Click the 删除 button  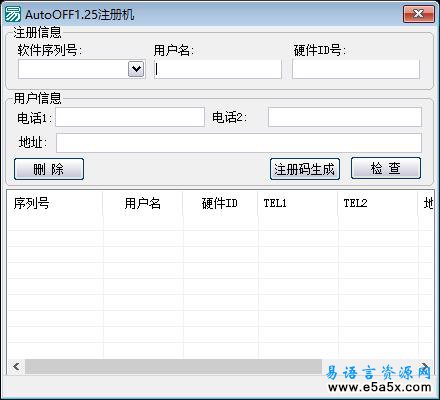pyautogui.click(x=49, y=169)
